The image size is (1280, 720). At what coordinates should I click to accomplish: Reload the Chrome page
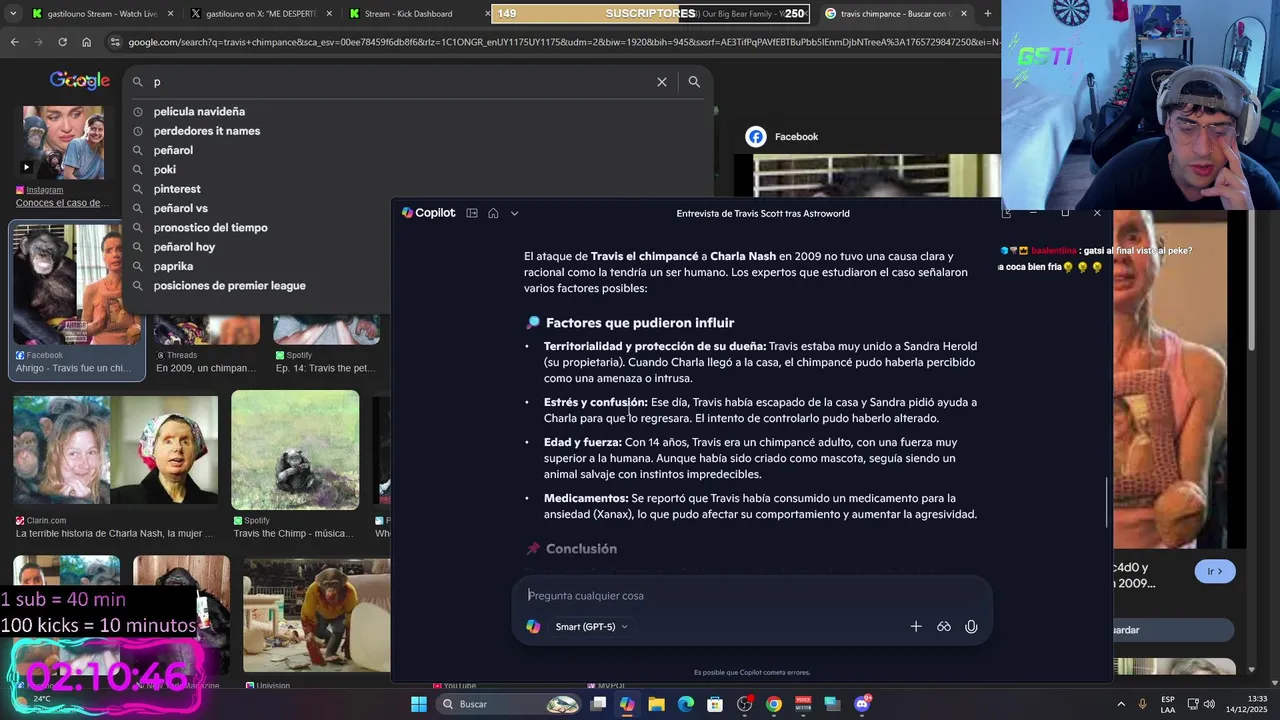62,42
